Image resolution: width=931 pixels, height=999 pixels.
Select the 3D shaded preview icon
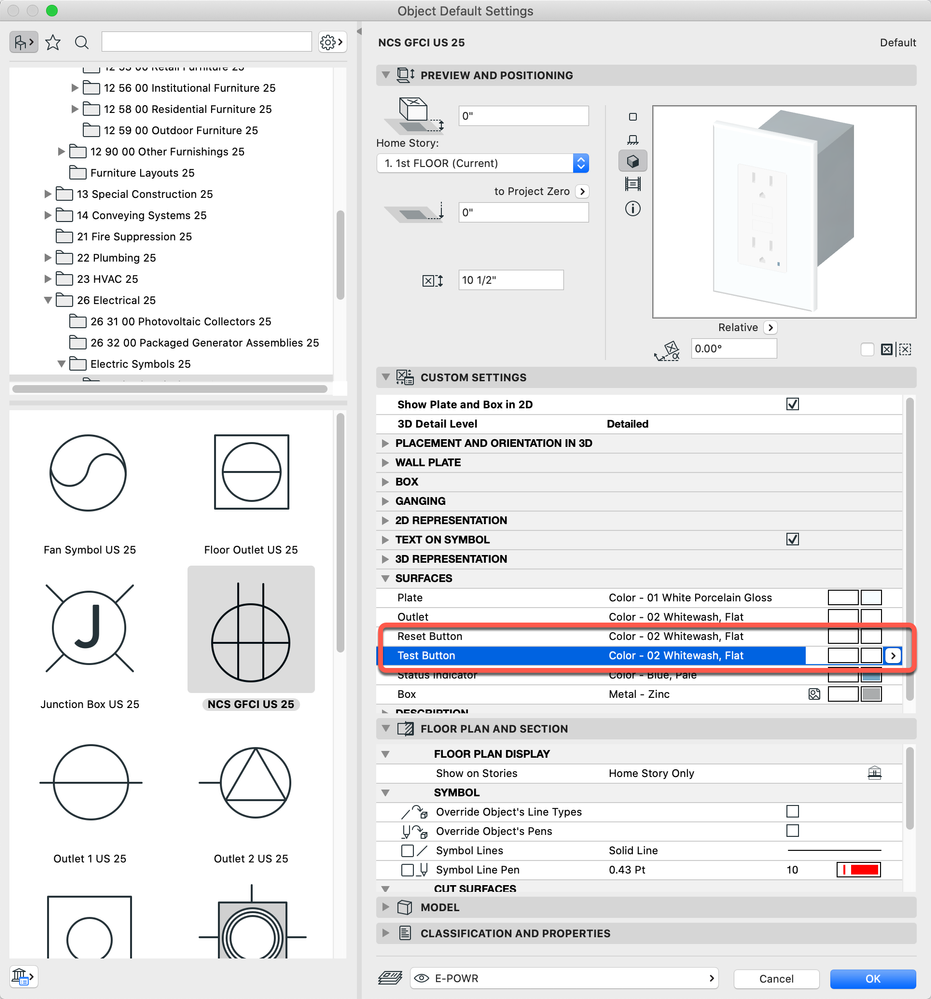633,161
